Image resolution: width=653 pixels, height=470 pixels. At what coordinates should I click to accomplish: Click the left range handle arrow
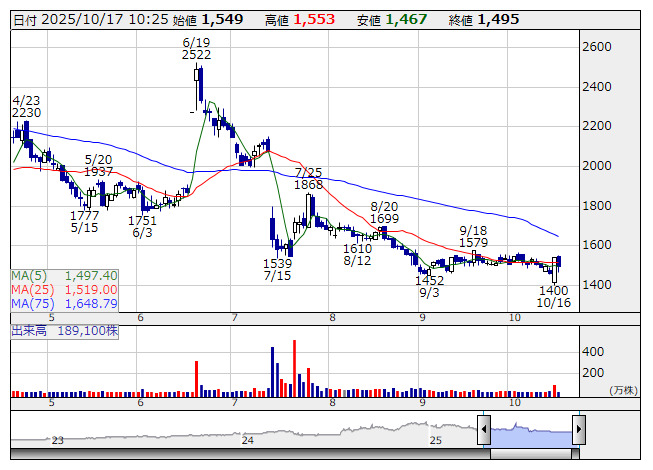(484, 429)
